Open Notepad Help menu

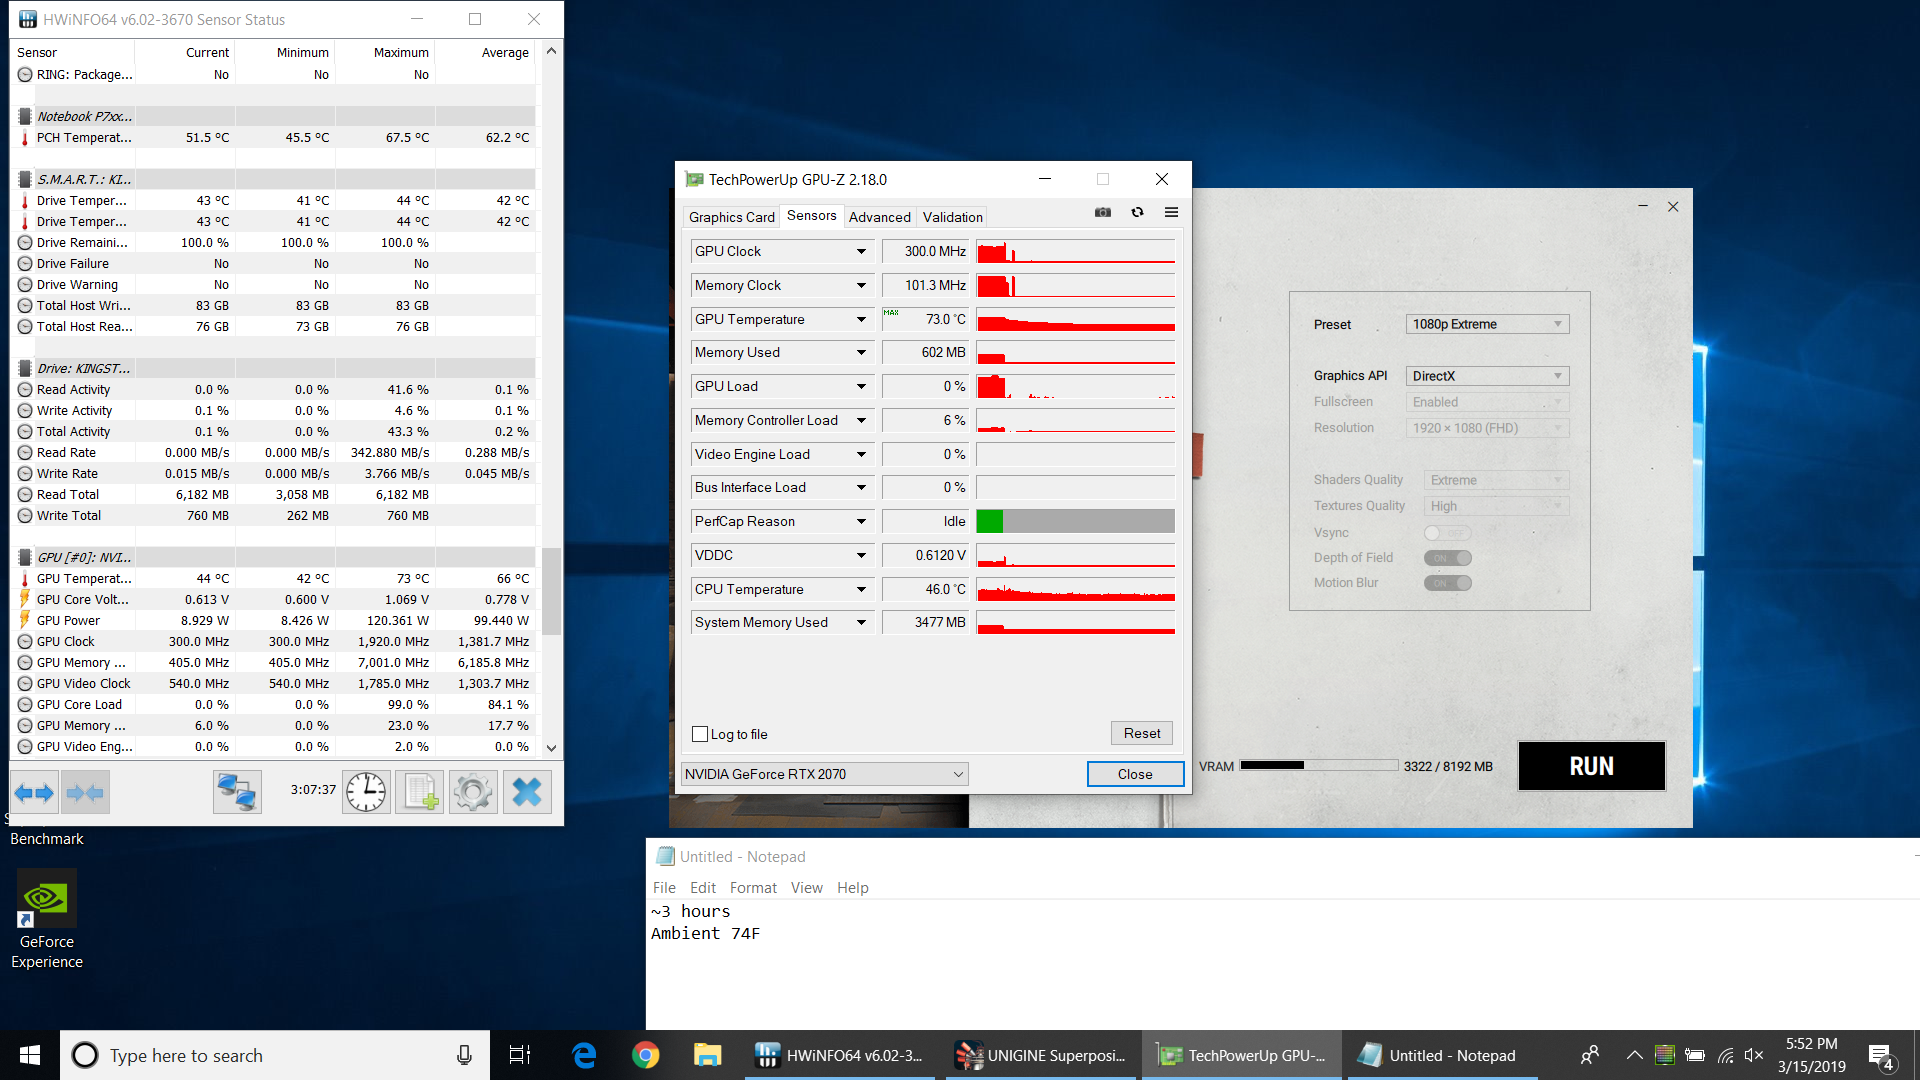(853, 888)
